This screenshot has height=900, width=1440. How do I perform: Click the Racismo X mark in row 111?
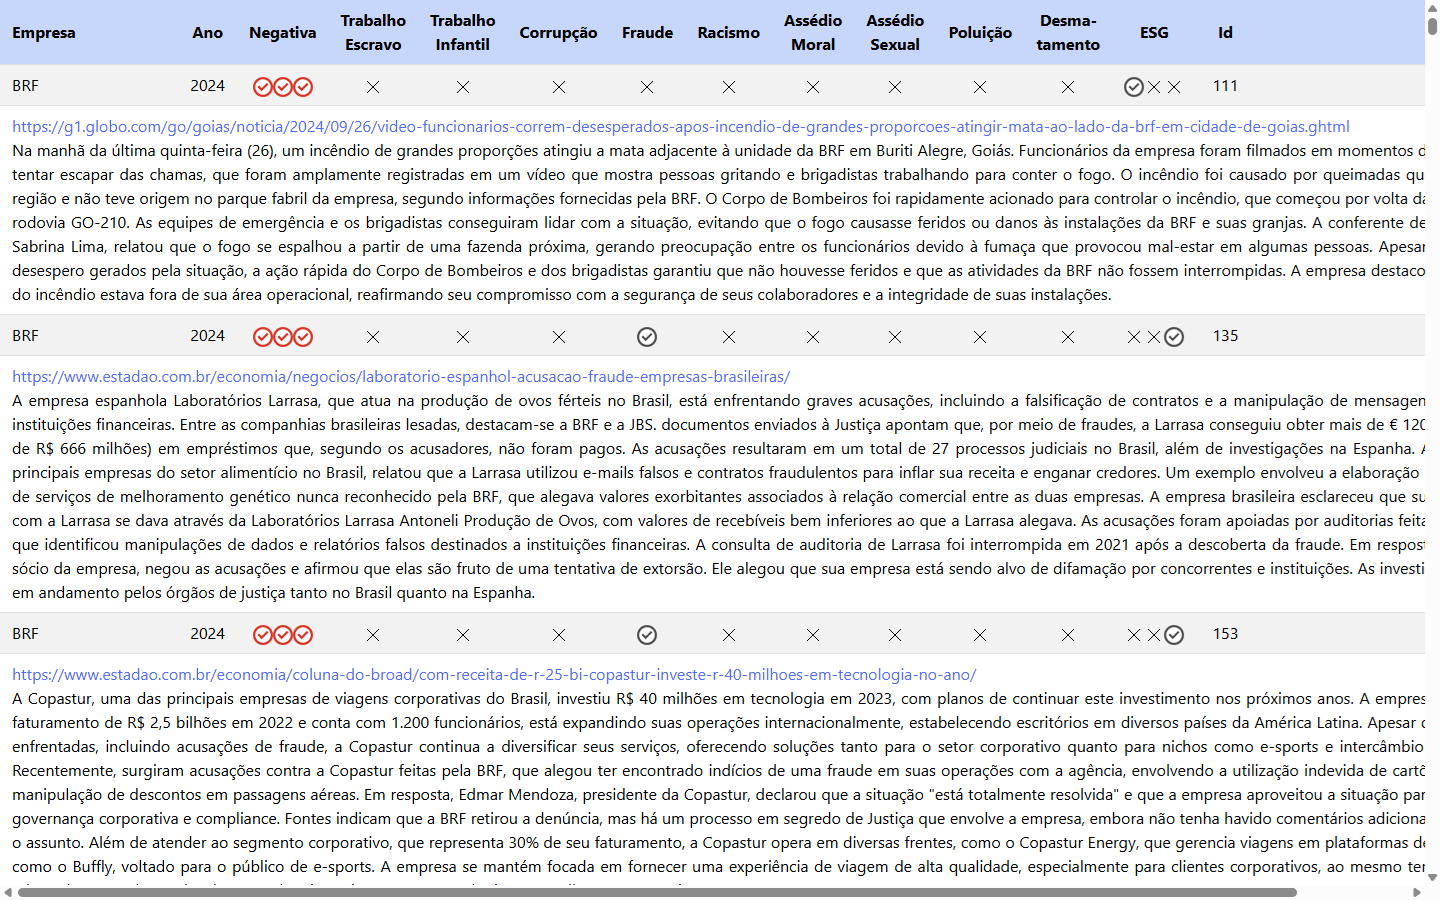729,87
